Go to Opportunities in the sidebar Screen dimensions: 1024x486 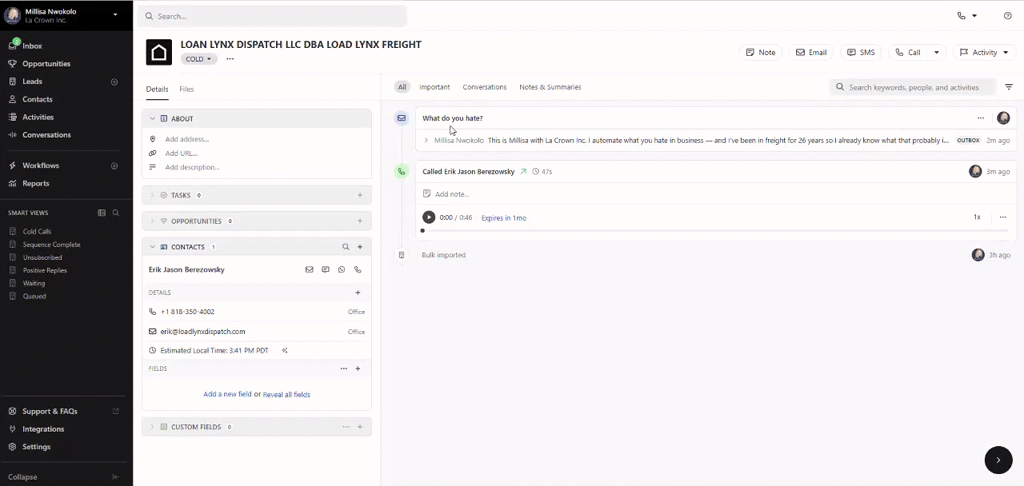(x=46, y=64)
